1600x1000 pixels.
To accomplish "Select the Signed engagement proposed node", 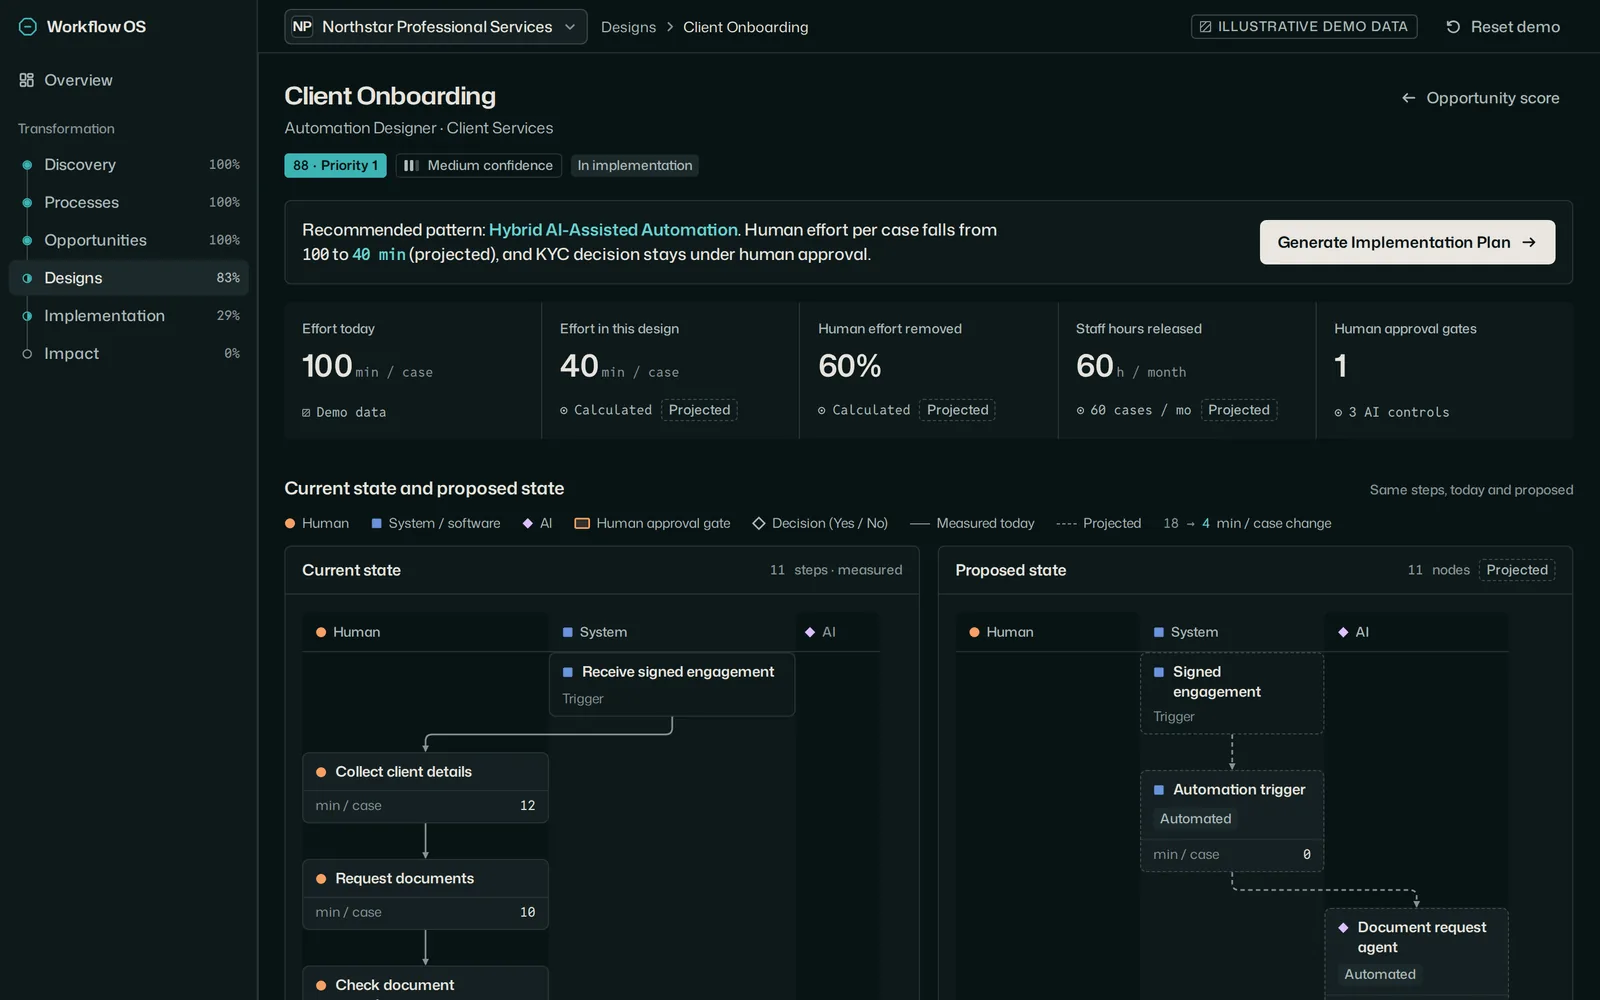I will 1232,694.
